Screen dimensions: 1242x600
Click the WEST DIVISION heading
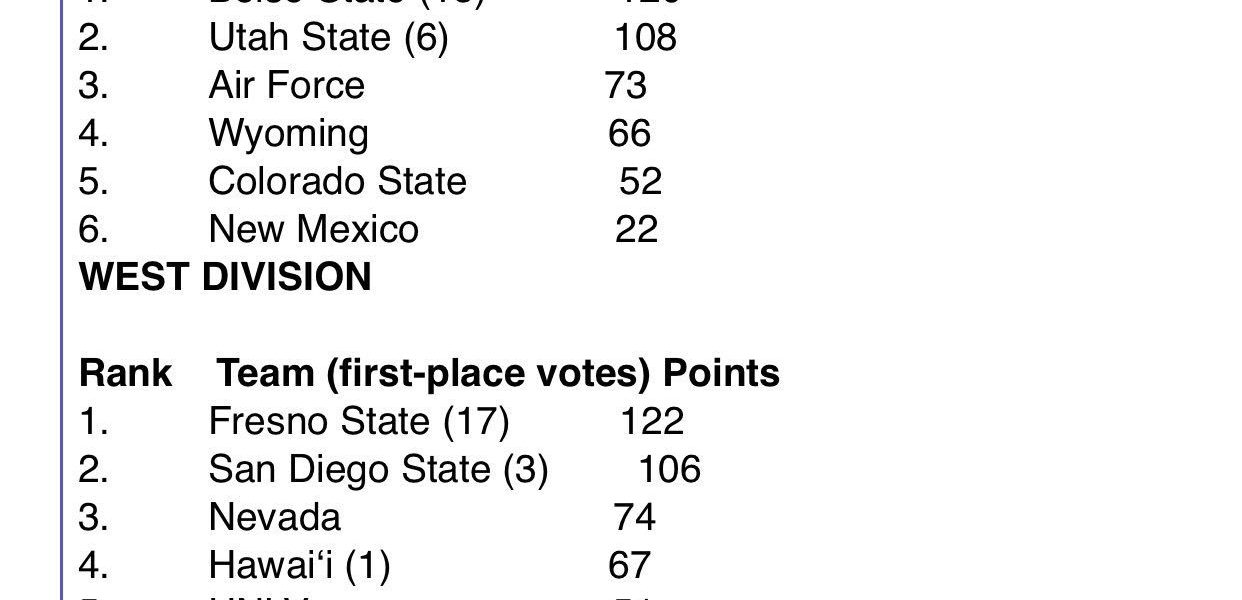225,277
